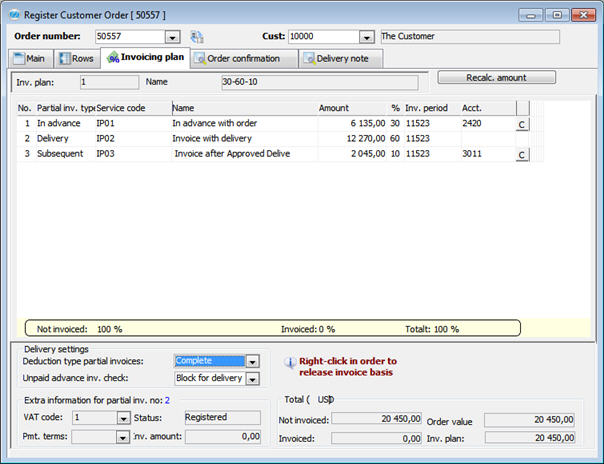Select the Delivery IP02 row in table
Viewport: 604px width, 464px height.
[x=200, y=139]
